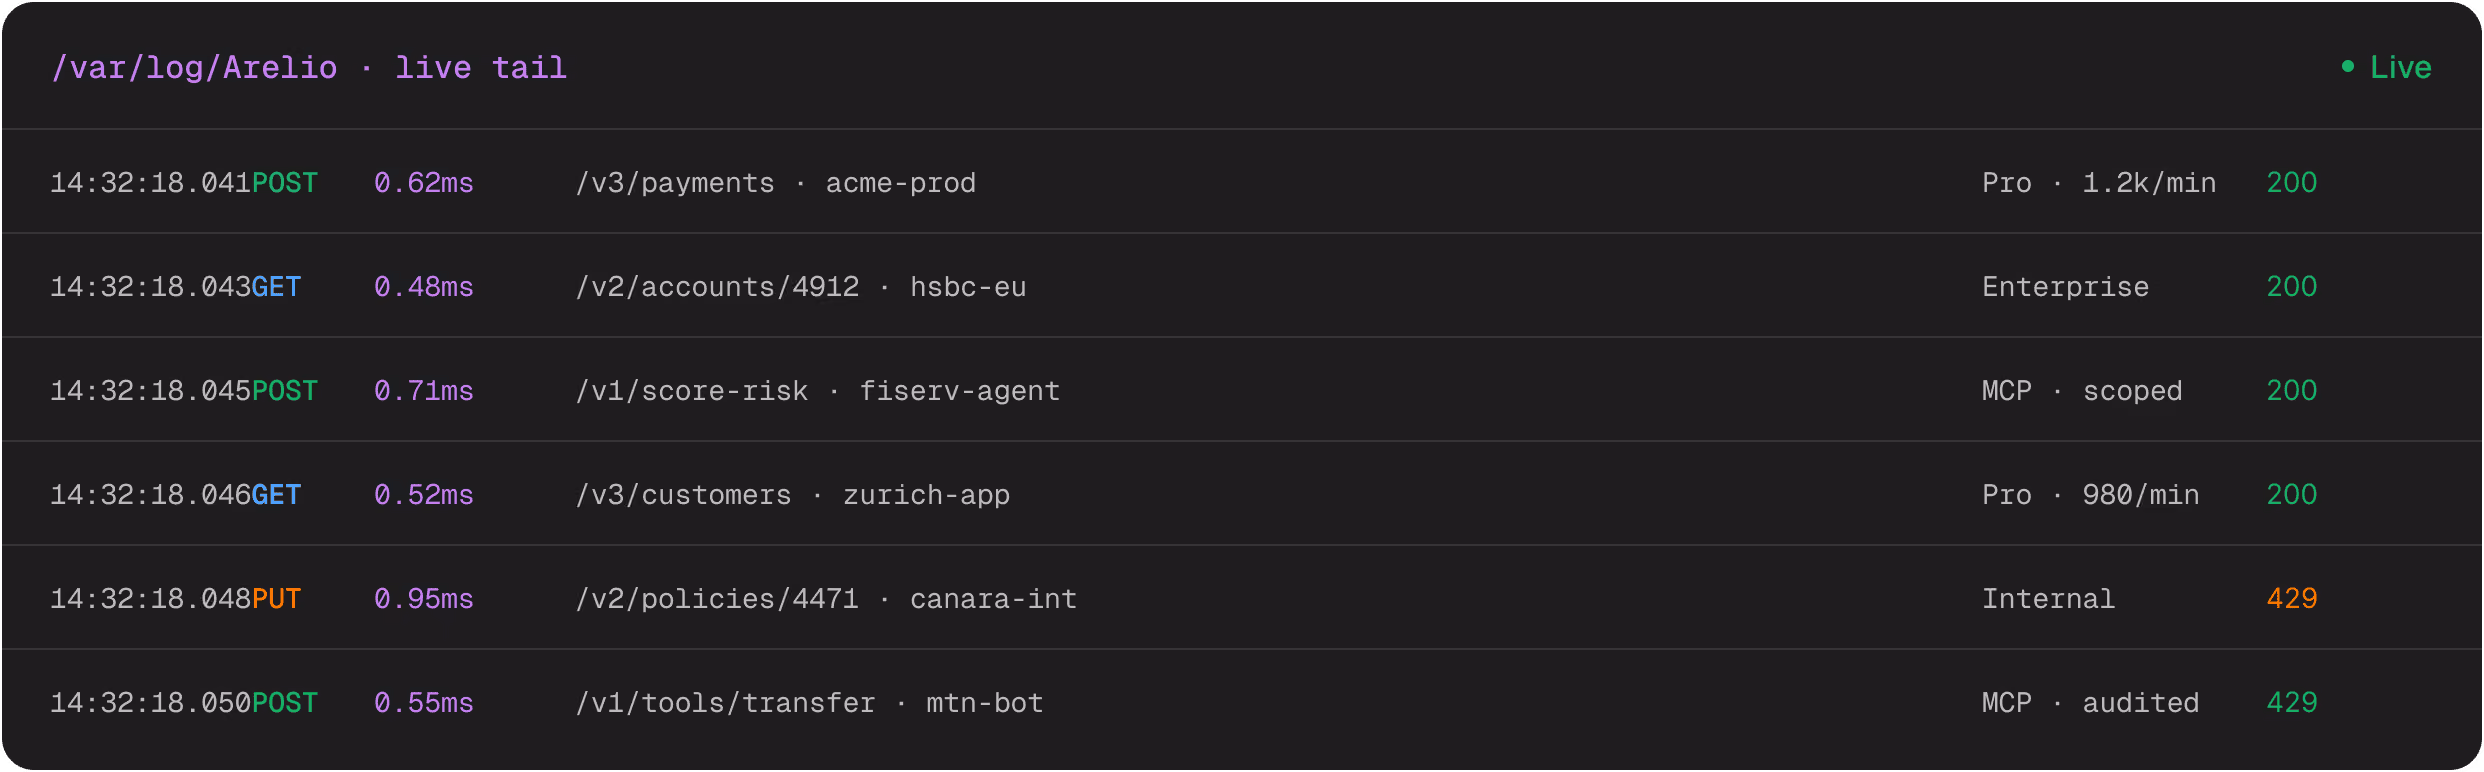Image resolution: width=2484 pixels, height=772 pixels.
Task: Click the GET method on the hsbc-eu row
Action: click(x=276, y=287)
